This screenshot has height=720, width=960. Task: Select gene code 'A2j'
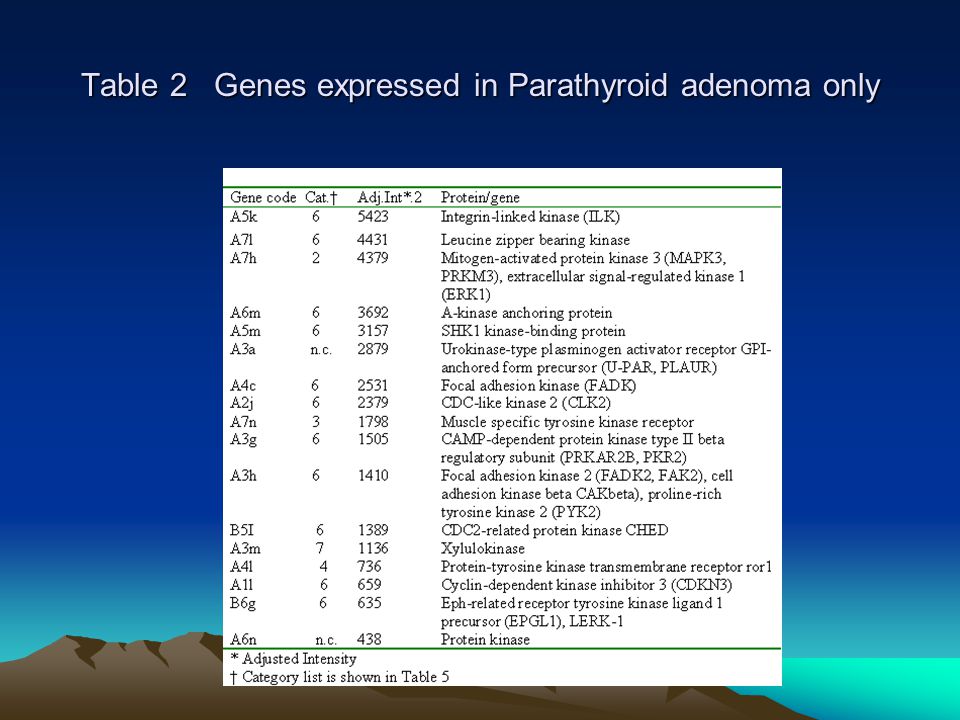(242, 403)
